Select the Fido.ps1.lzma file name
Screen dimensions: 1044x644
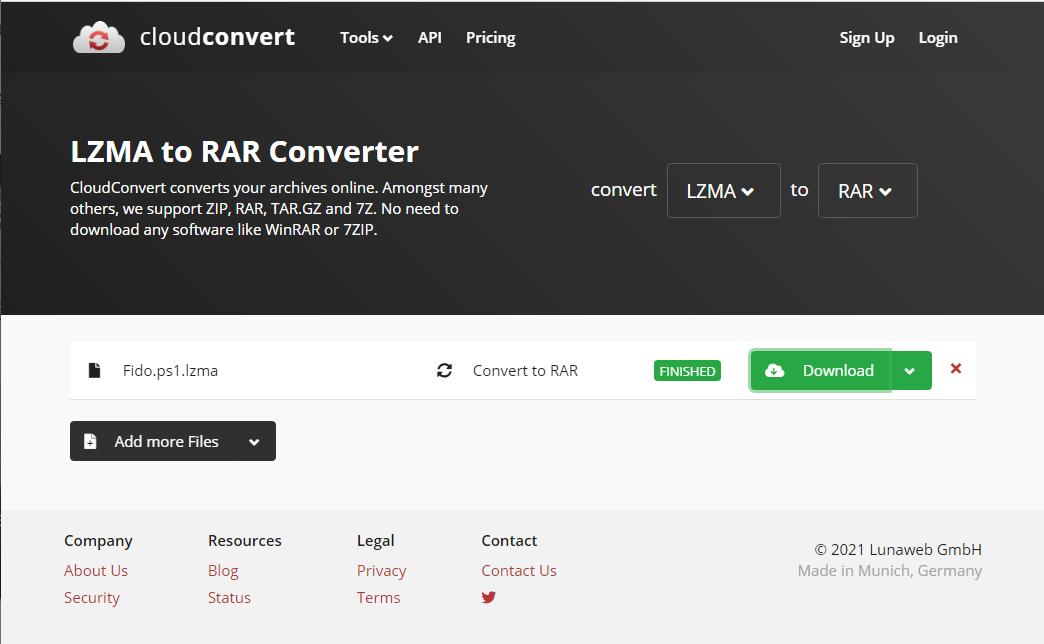click(170, 370)
